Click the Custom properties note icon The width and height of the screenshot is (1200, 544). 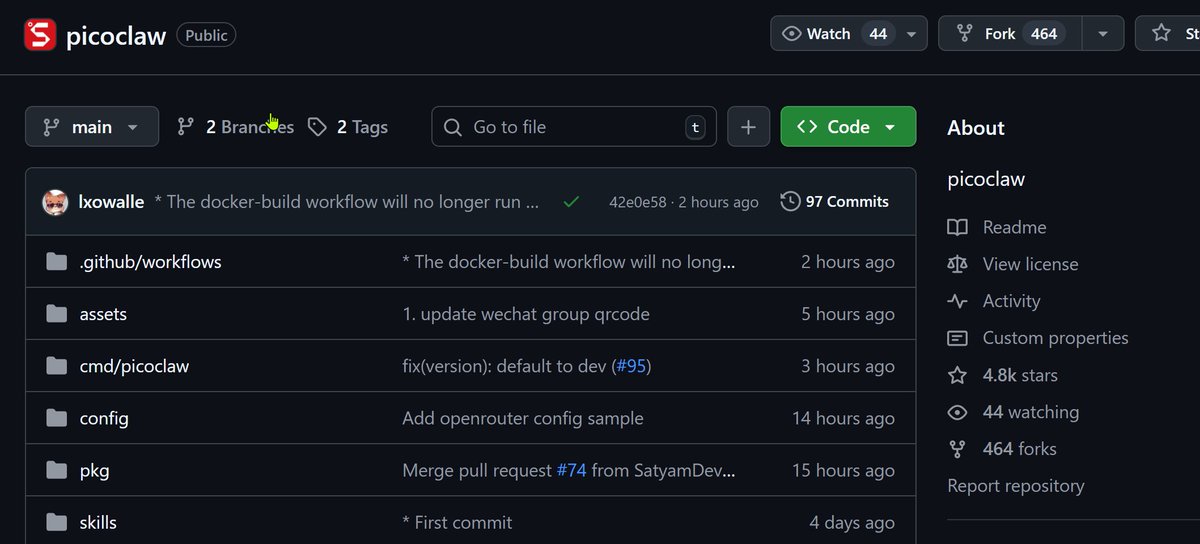(958, 338)
